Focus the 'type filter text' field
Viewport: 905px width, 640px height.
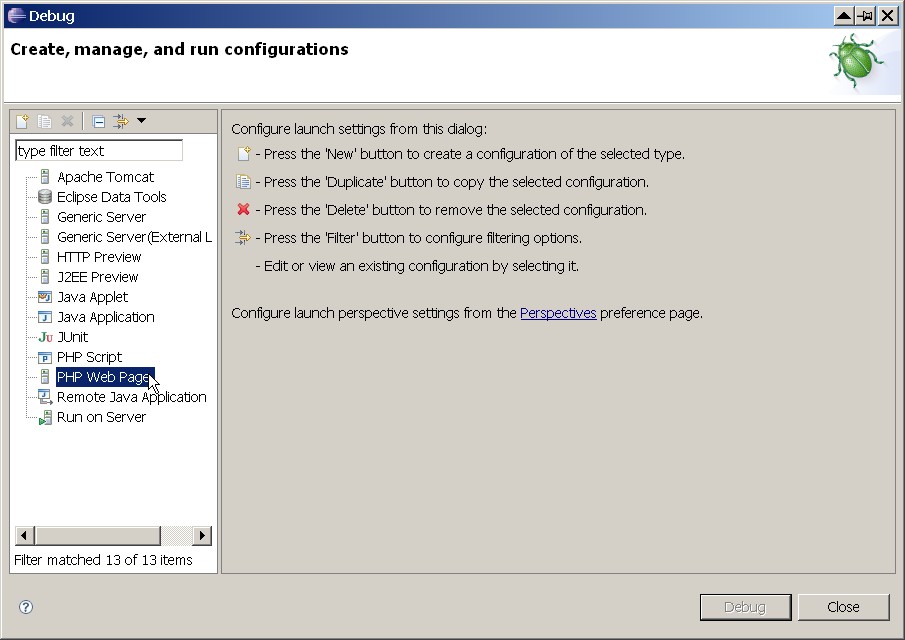99,151
